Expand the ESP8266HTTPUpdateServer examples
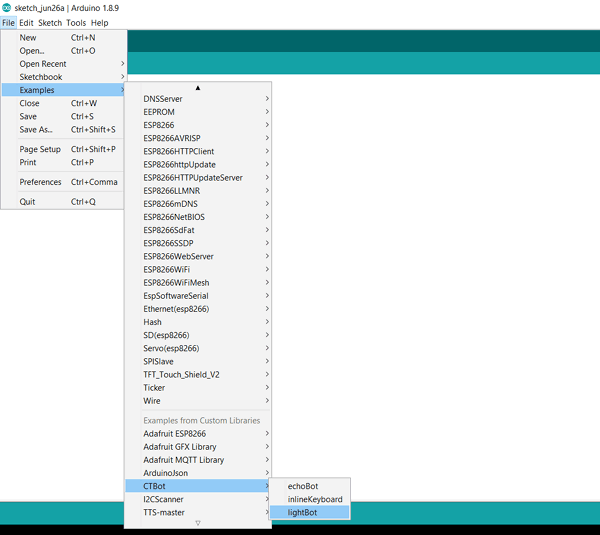The width and height of the screenshot is (600, 535). (198, 177)
